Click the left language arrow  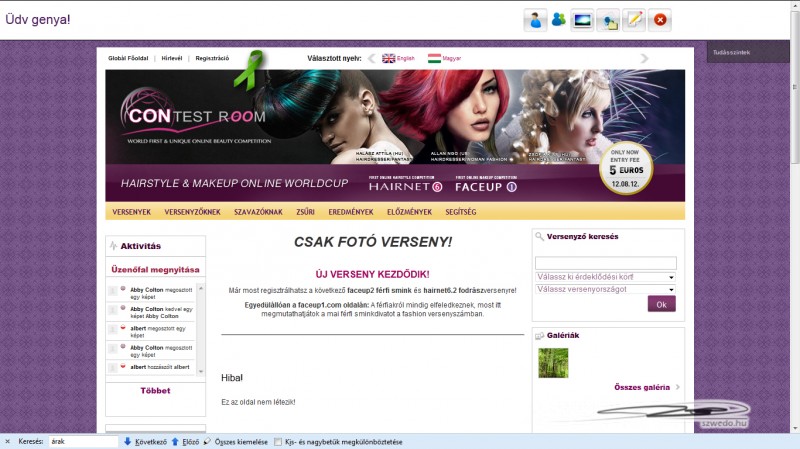pyautogui.click(x=371, y=58)
